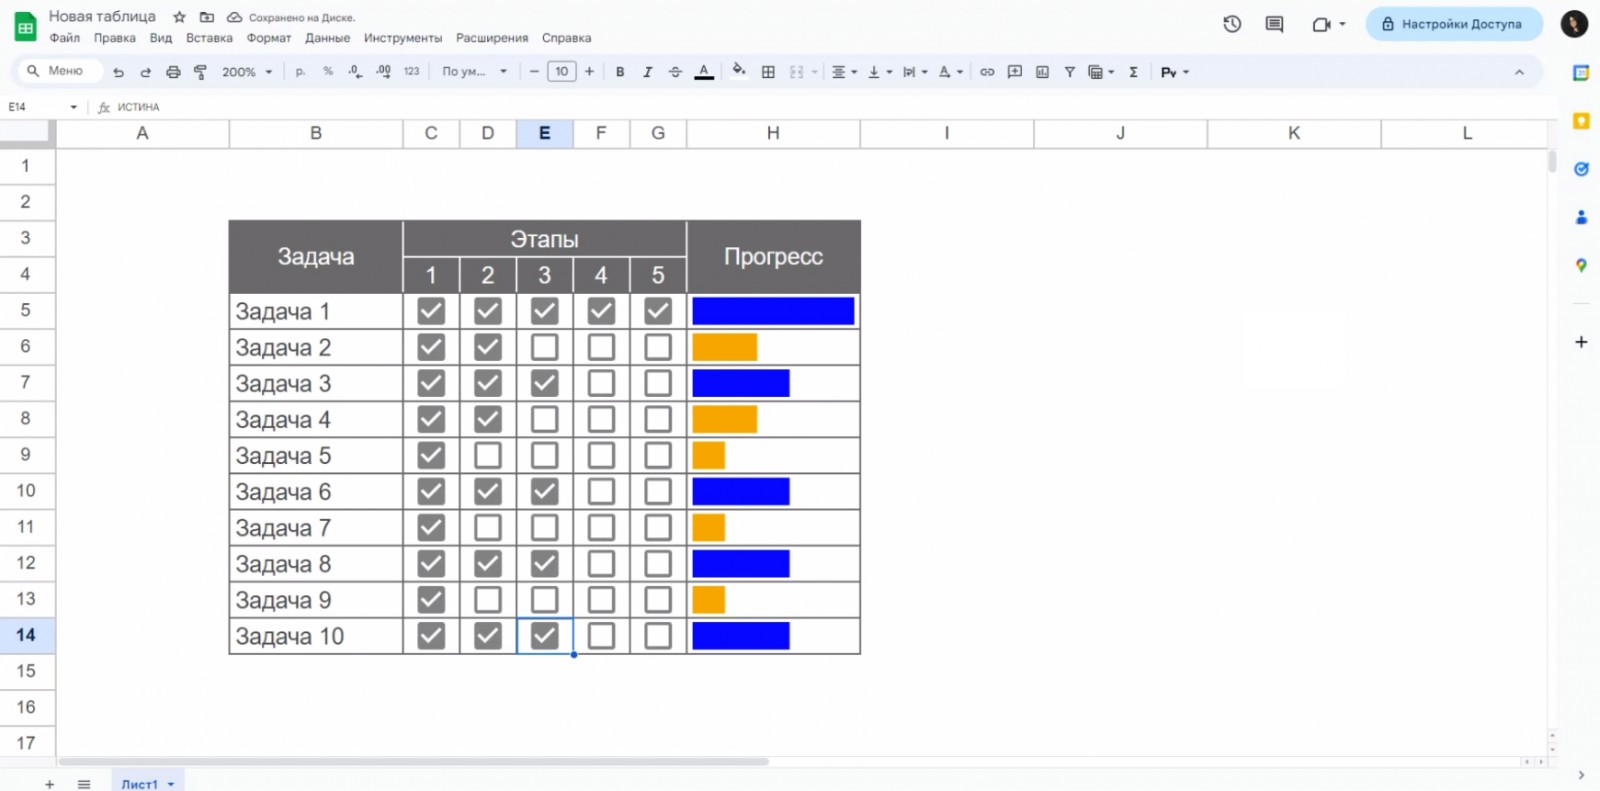
Task: Uncheck stage 1 for Задача 2
Action: pyautogui.click(x=431, y=347)
